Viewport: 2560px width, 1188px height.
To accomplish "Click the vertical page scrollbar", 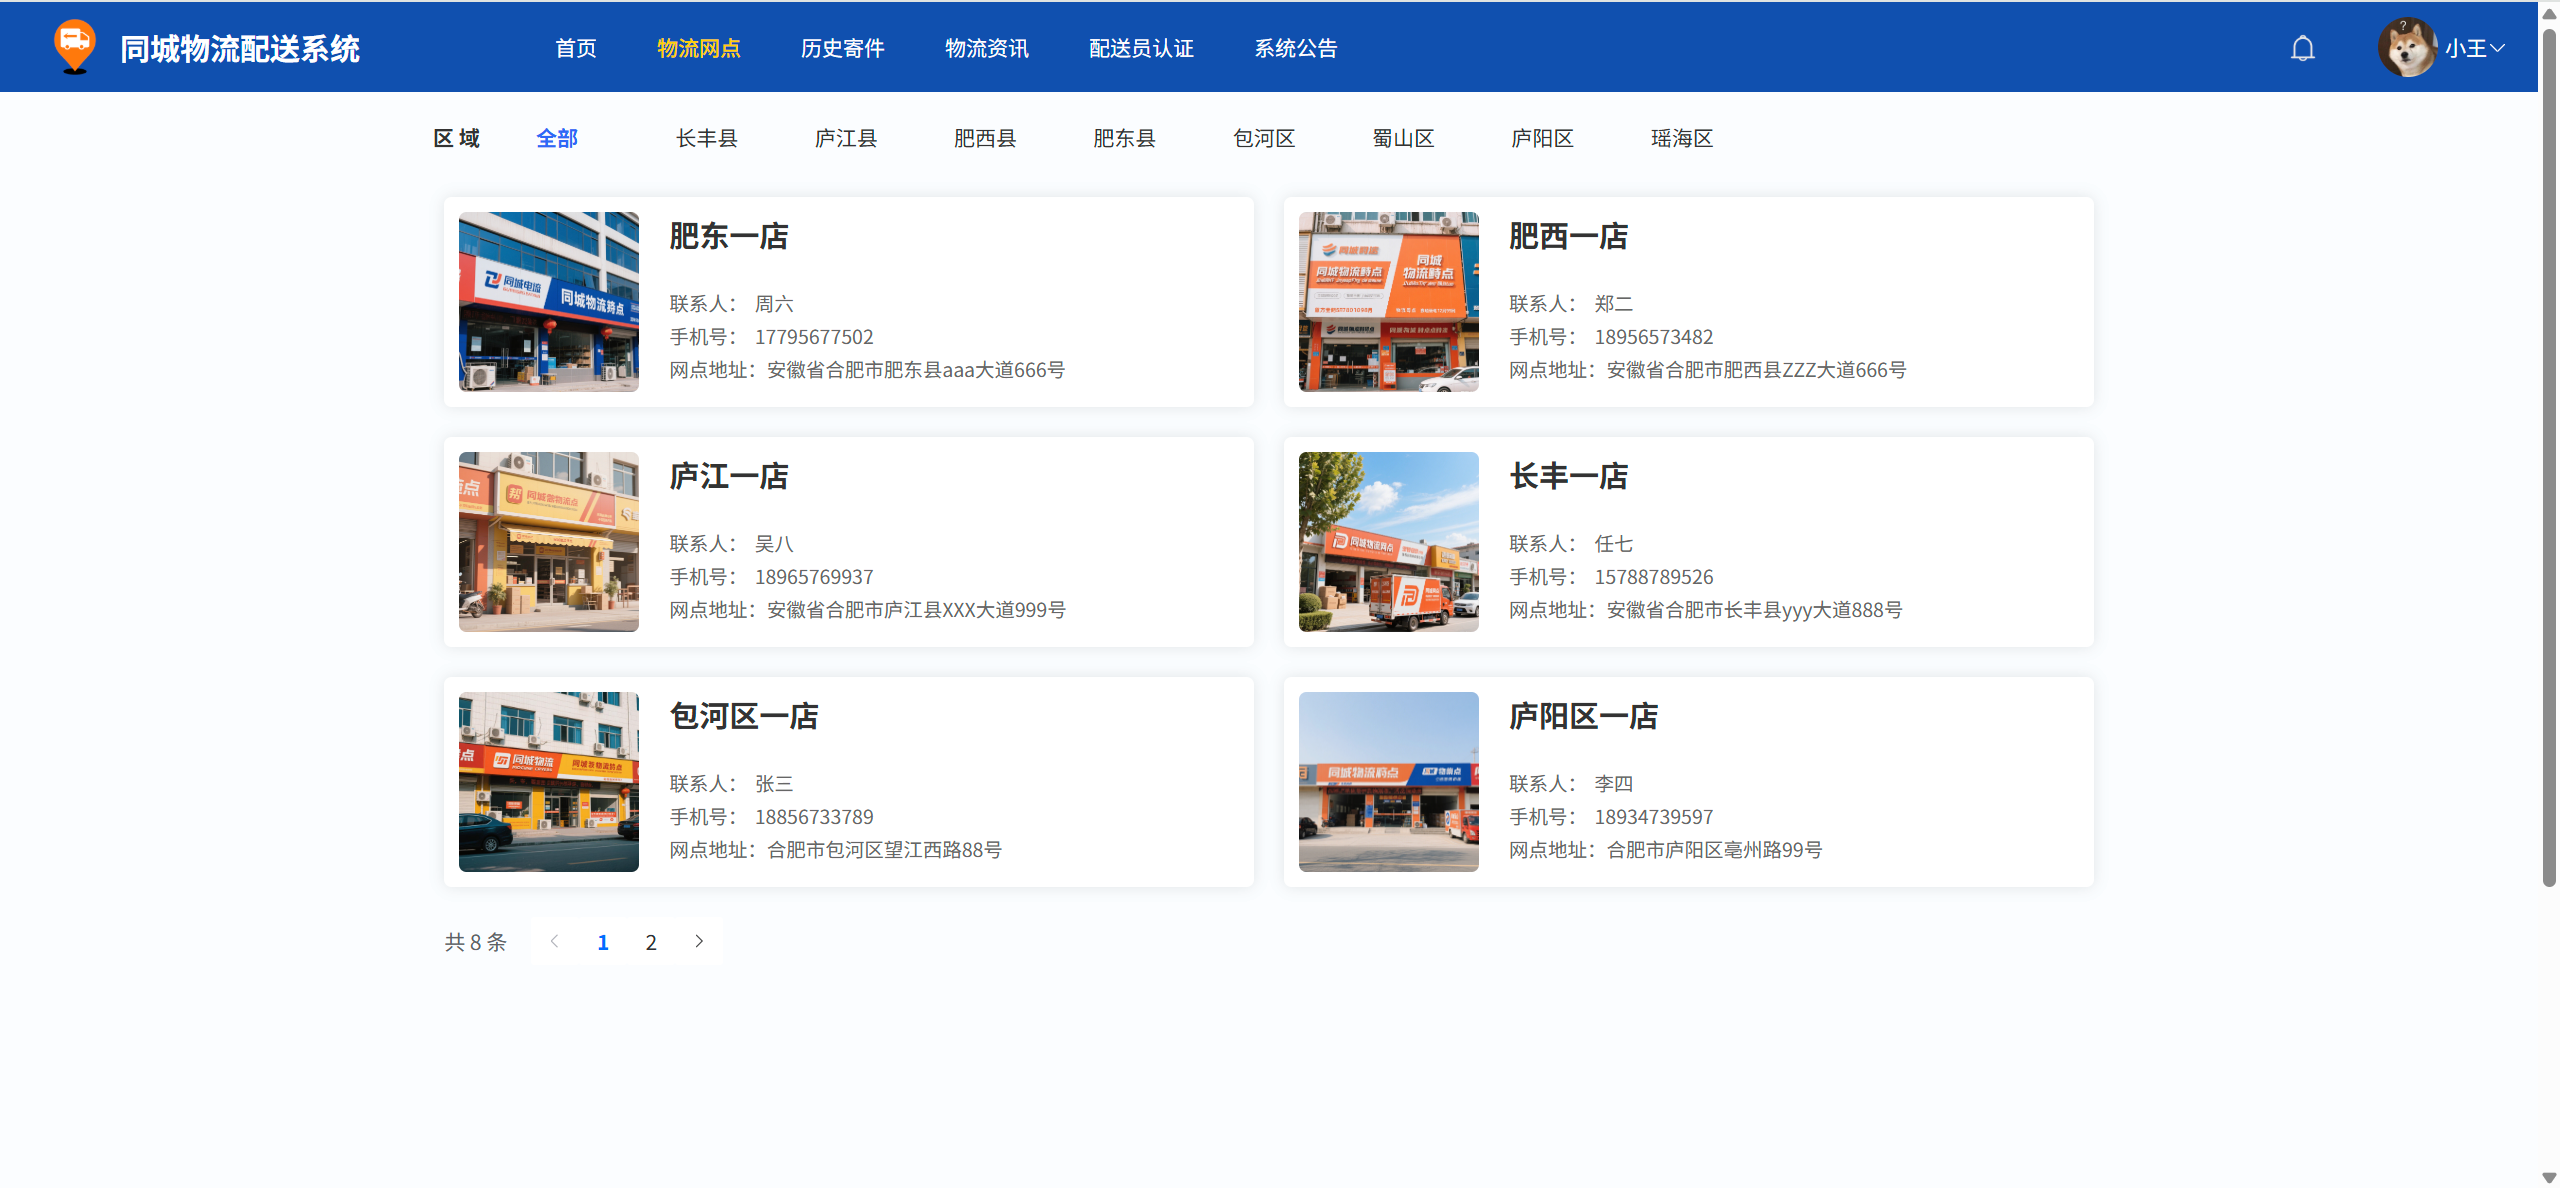I will (2549, 450).
